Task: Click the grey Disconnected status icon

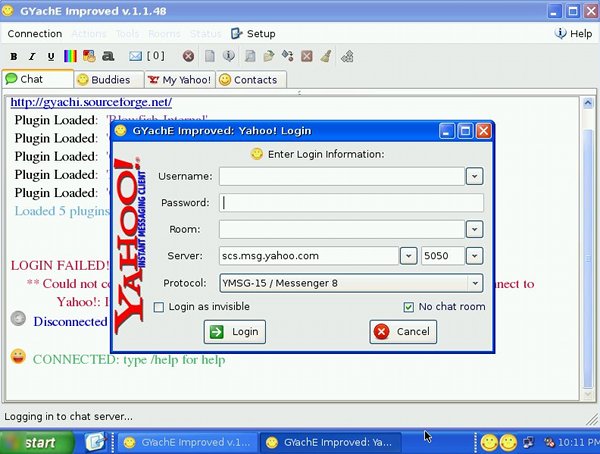Action: click(18, 319)
